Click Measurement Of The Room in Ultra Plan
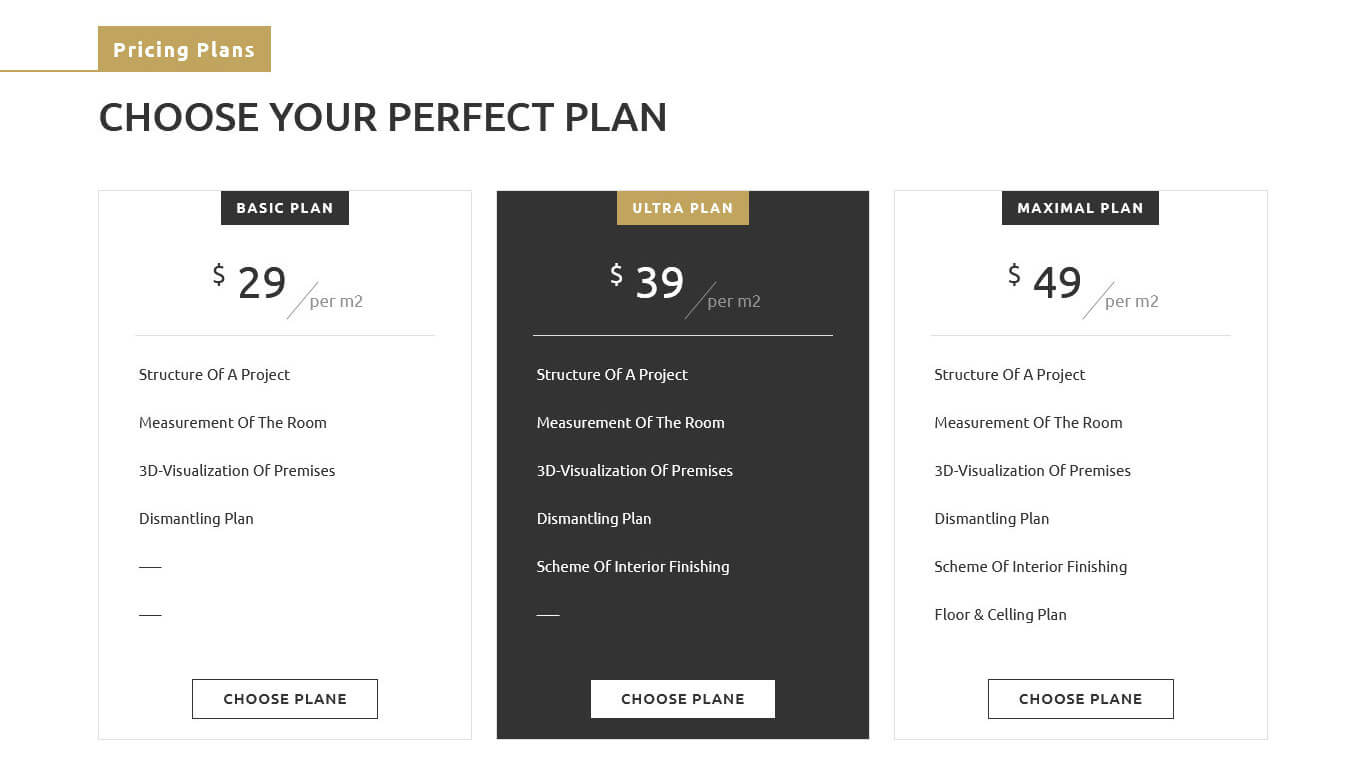 630,423
